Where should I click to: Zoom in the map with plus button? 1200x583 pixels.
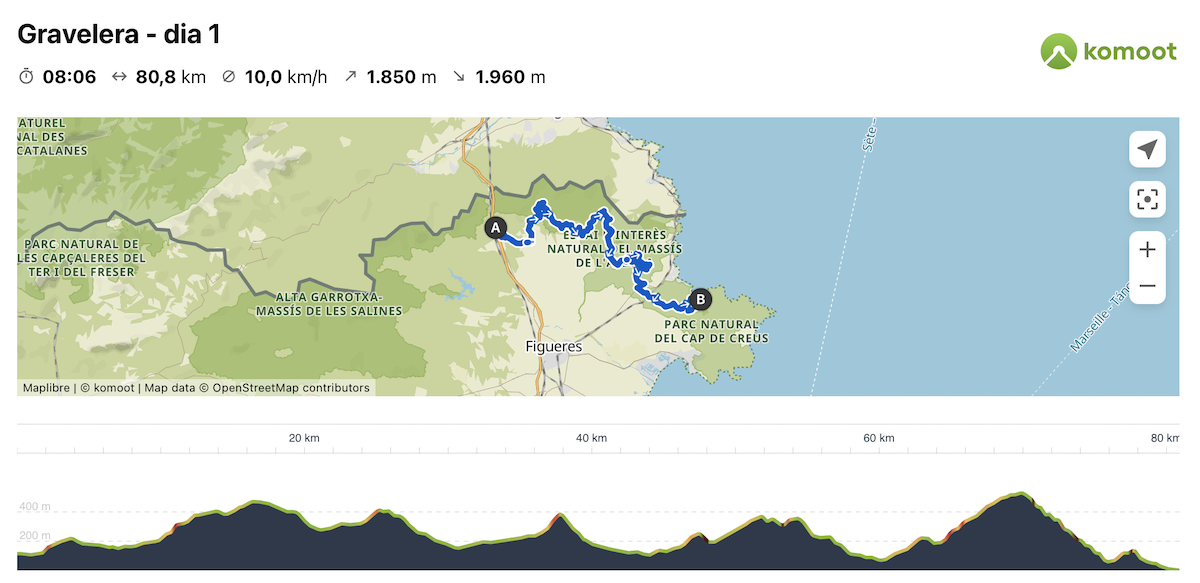tap(1147, 249)
